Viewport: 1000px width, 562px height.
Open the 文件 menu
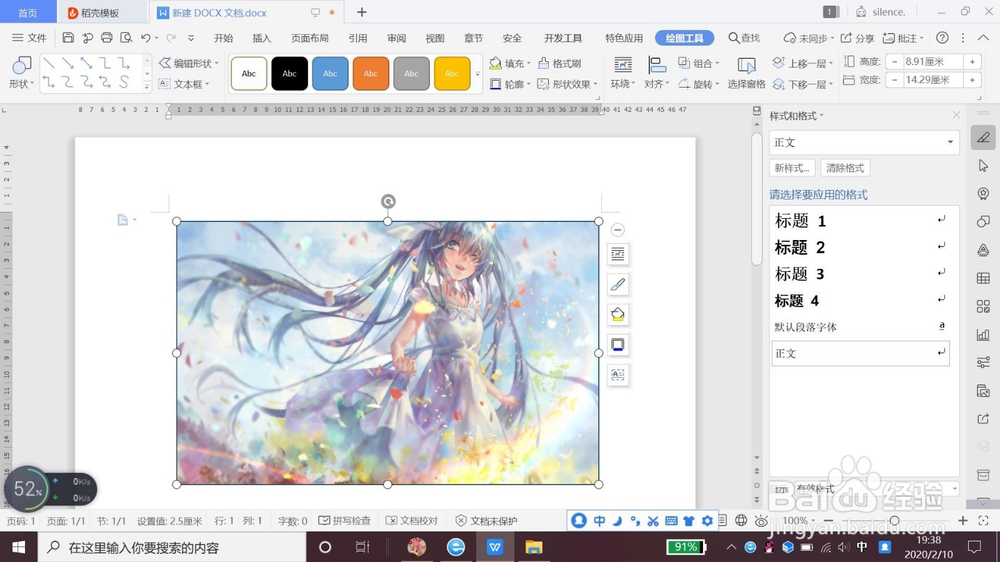(x=29, y=38)
